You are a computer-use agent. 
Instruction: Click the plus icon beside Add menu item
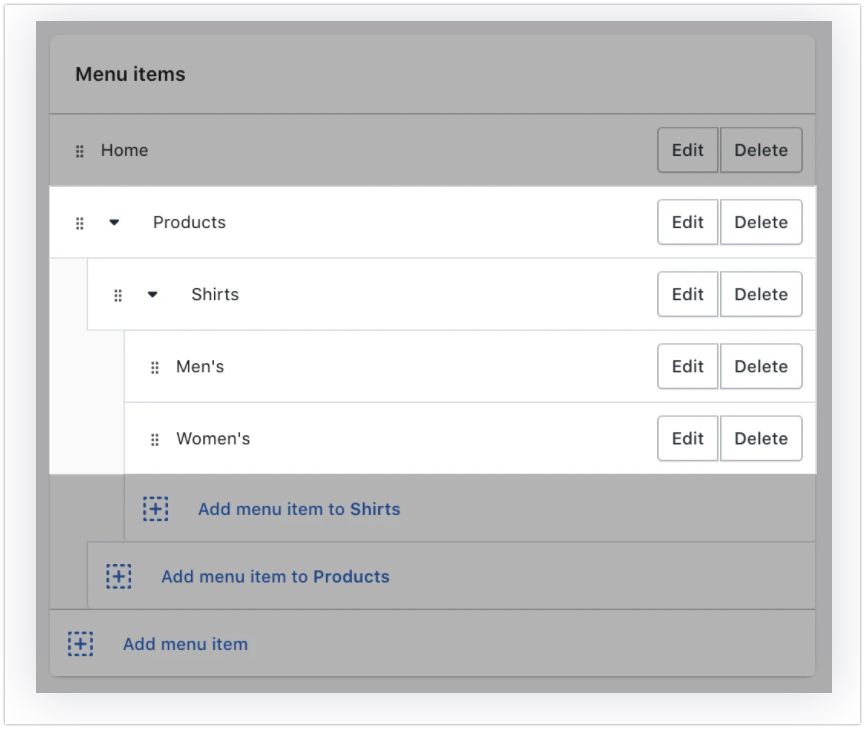click(81, 644)
